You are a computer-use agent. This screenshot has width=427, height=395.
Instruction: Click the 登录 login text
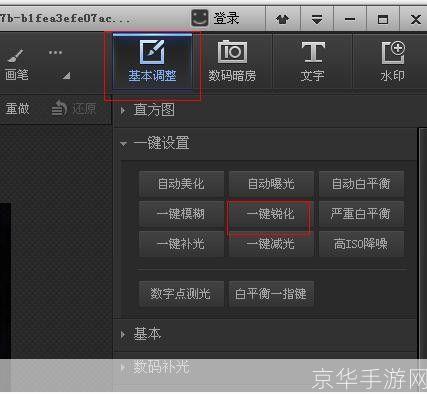point(226,18)
